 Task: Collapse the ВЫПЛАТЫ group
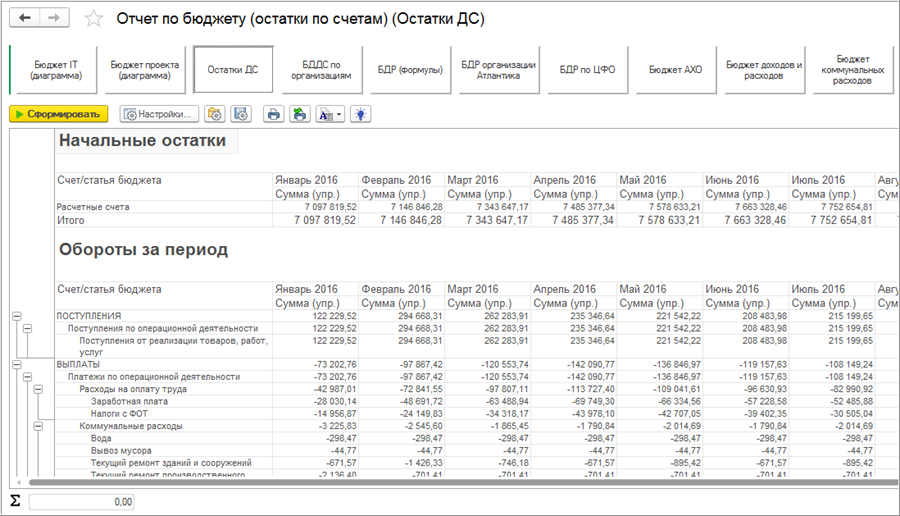(x=16, y=365)
